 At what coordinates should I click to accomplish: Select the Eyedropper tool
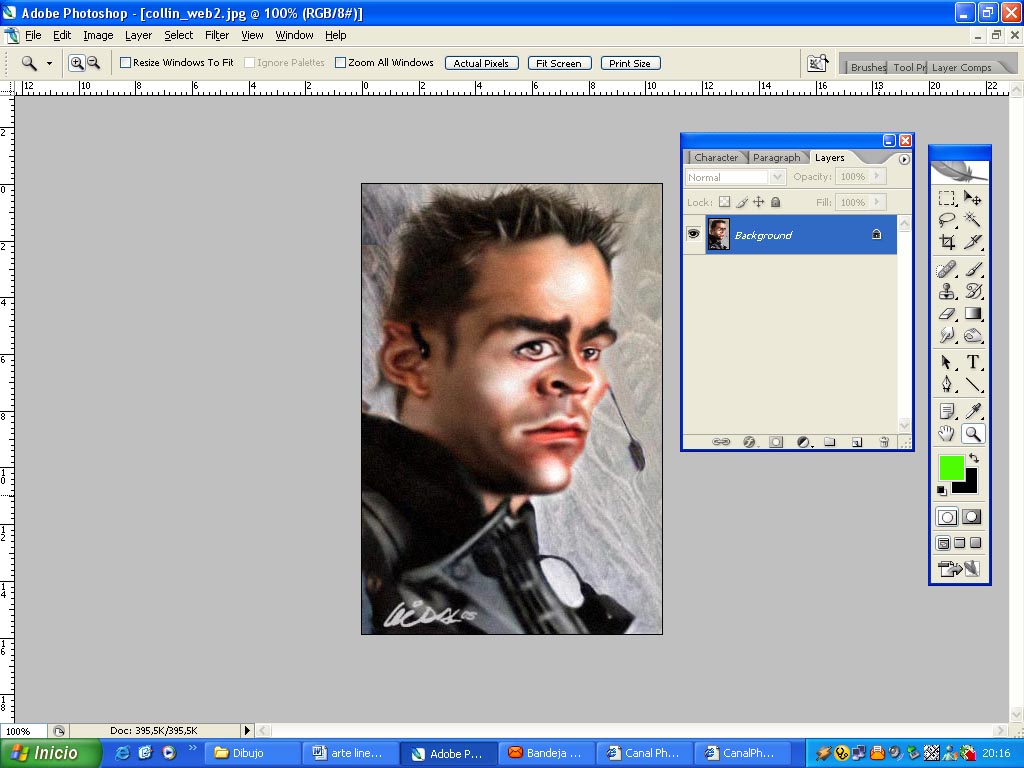tap(972, 411)
